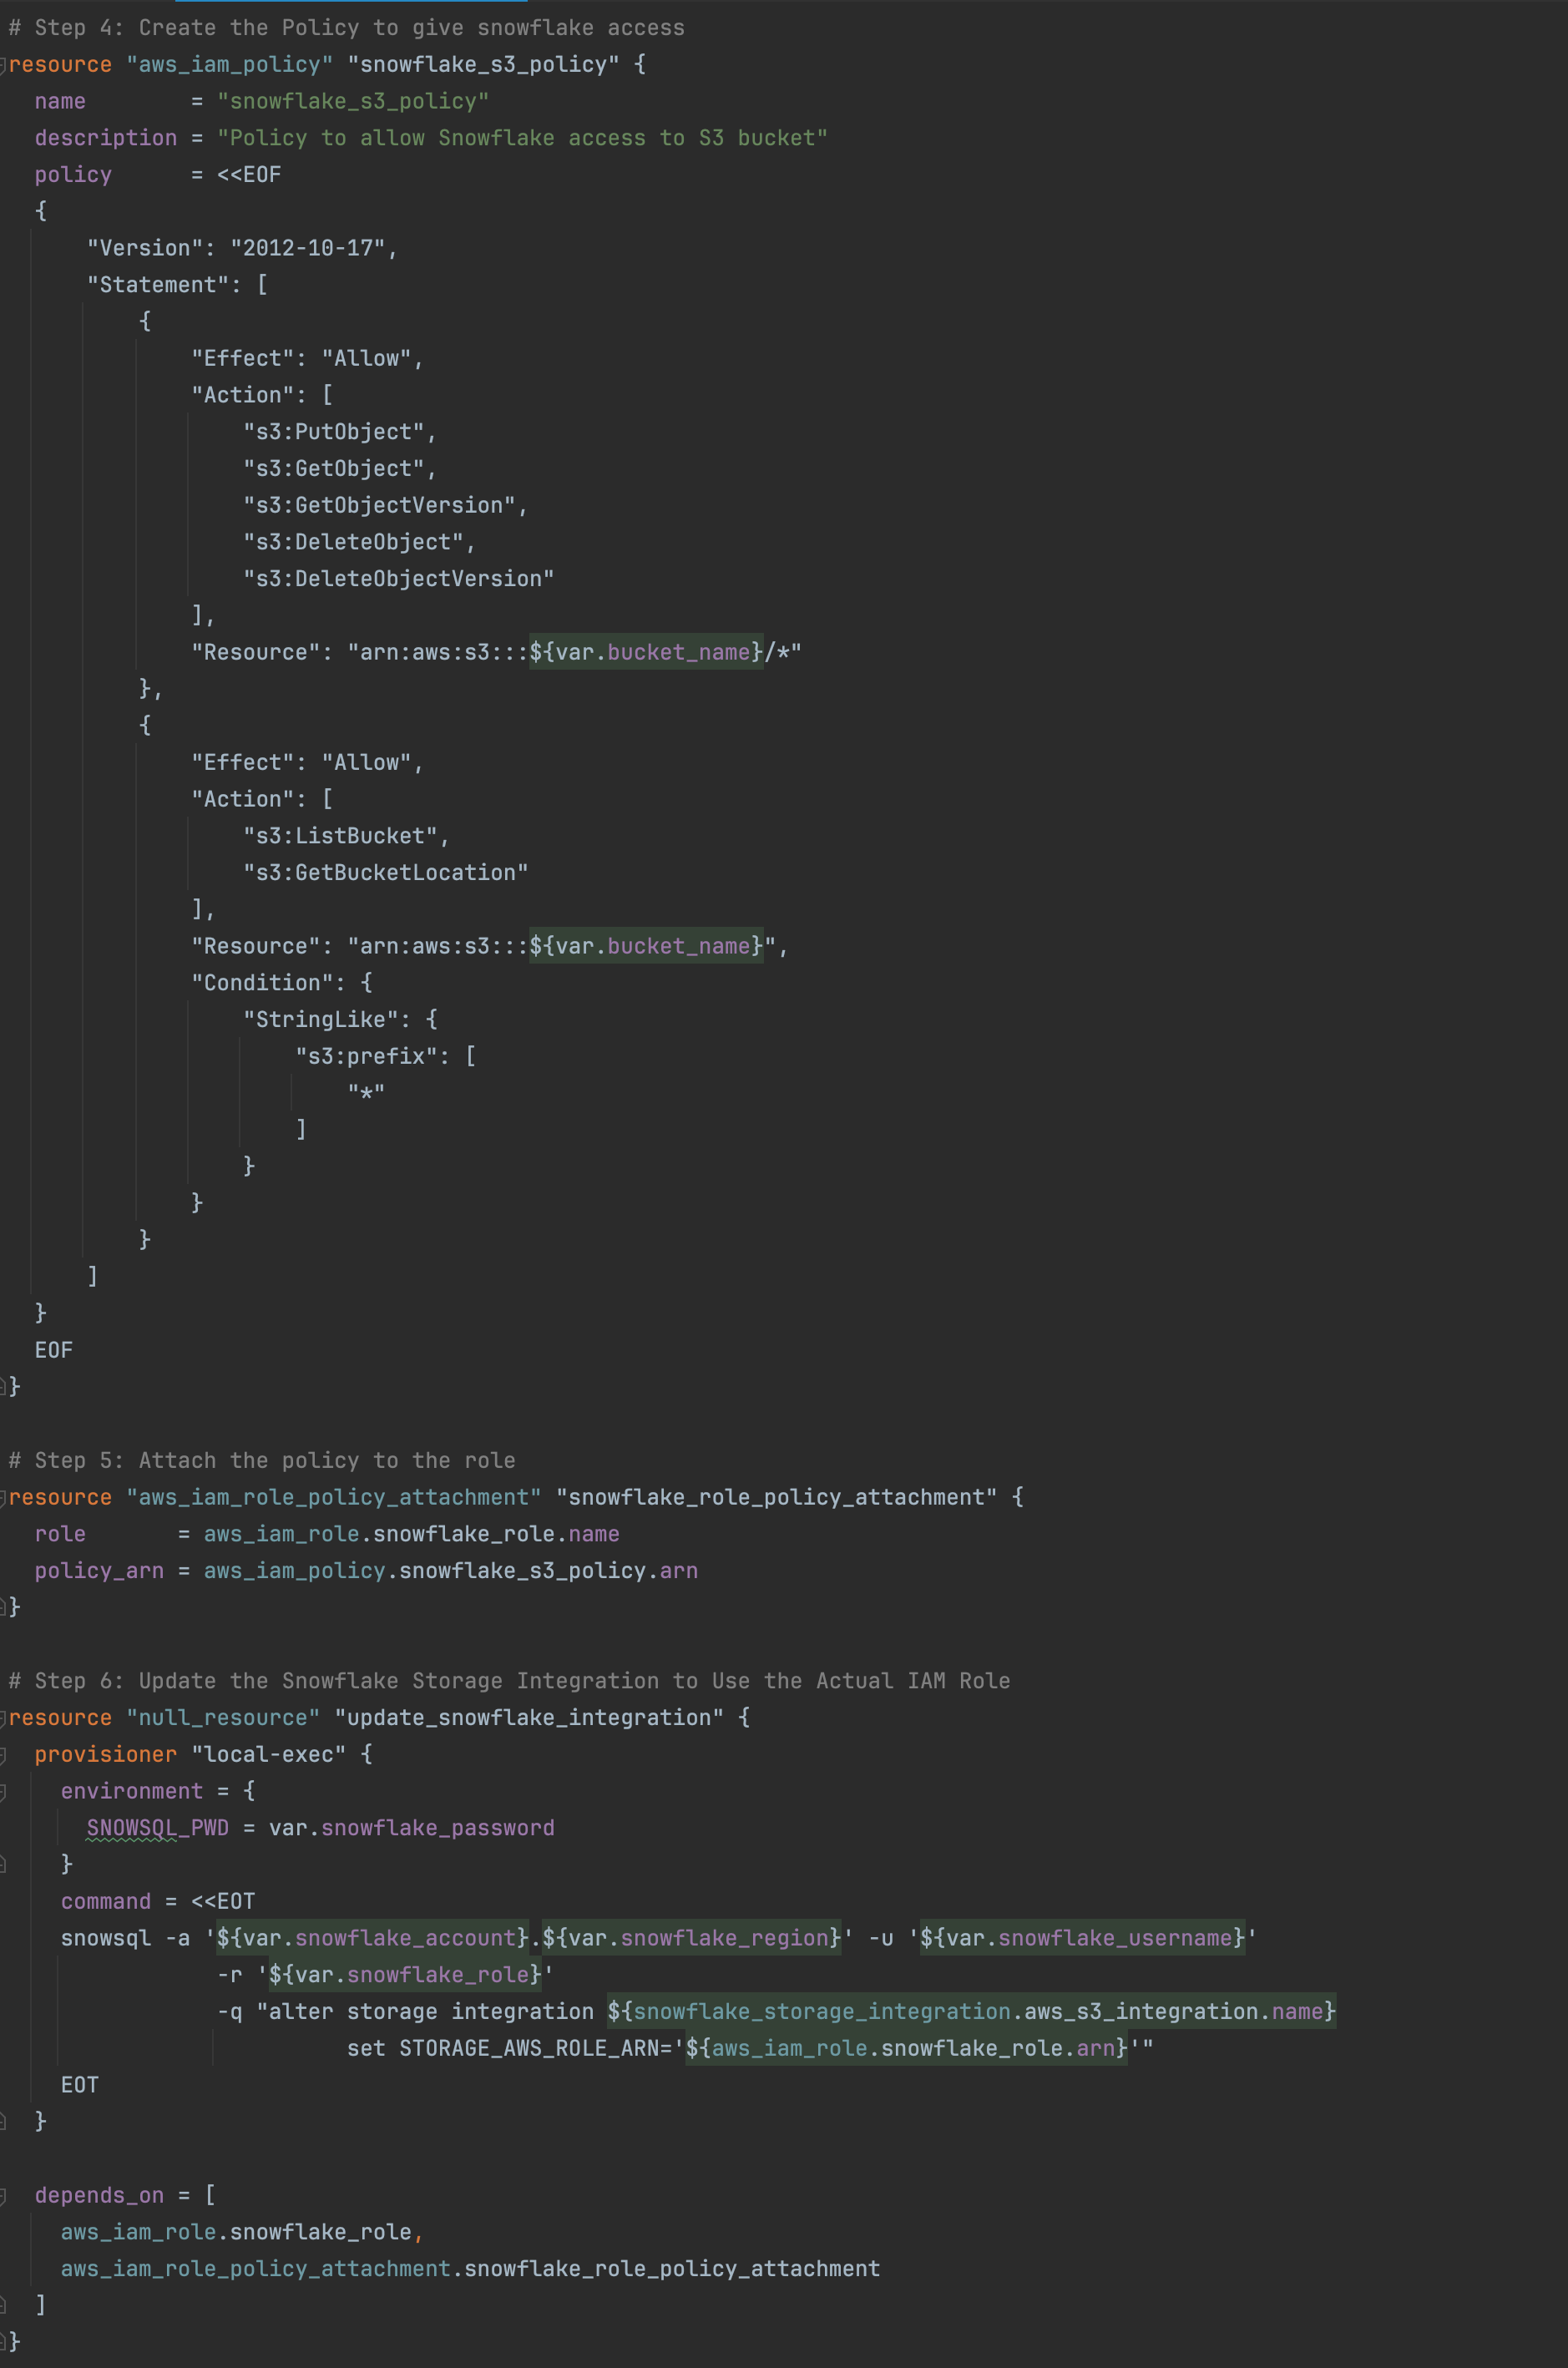Click the policy description string value
The image size is (1568, 2368).
(x=522, y=138)
